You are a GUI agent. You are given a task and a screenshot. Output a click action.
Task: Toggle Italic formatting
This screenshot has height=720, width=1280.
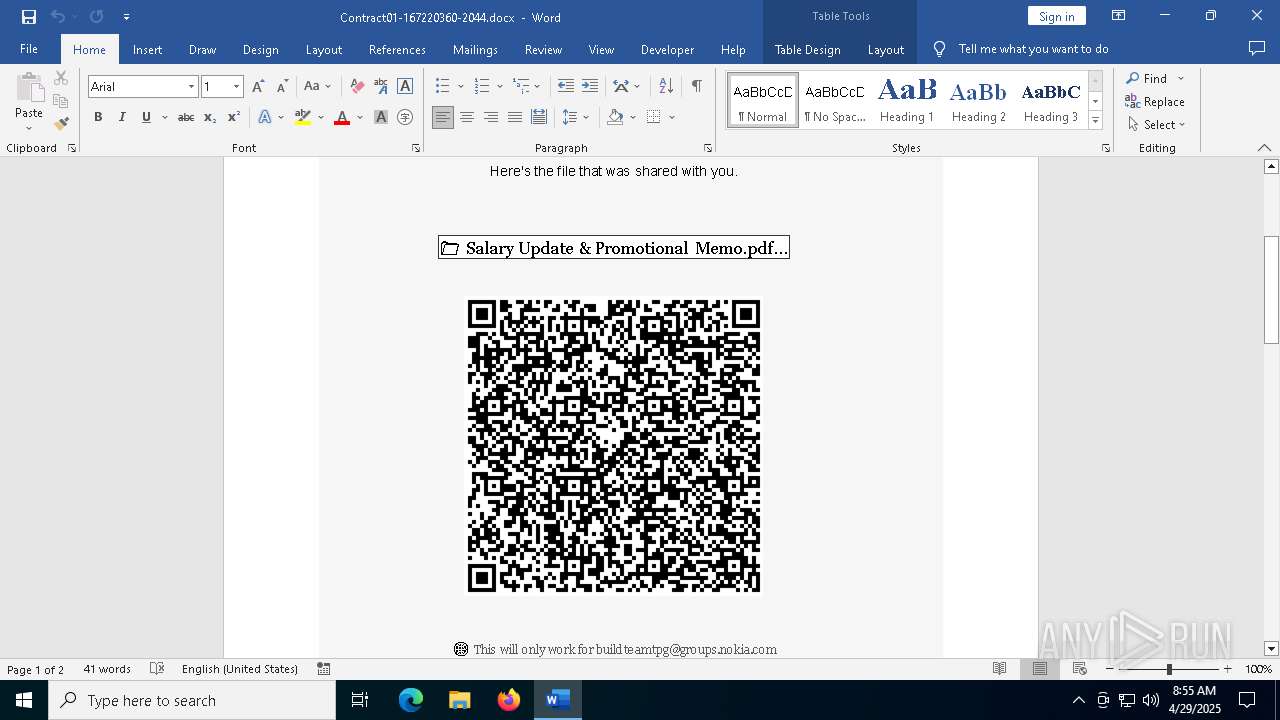tap(122, 117)
